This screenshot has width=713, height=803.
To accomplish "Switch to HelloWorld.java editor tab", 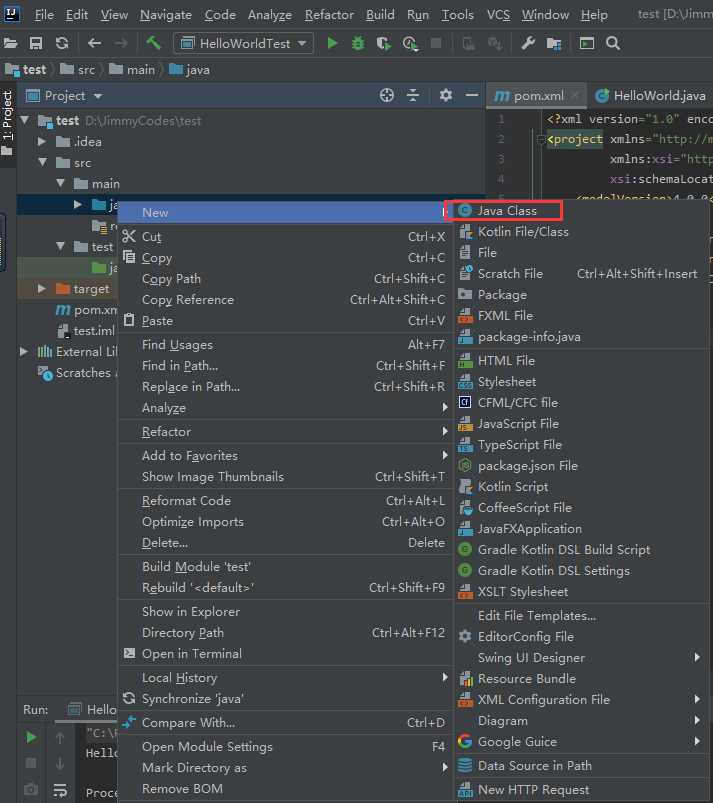I will click(x=652, y=96).
